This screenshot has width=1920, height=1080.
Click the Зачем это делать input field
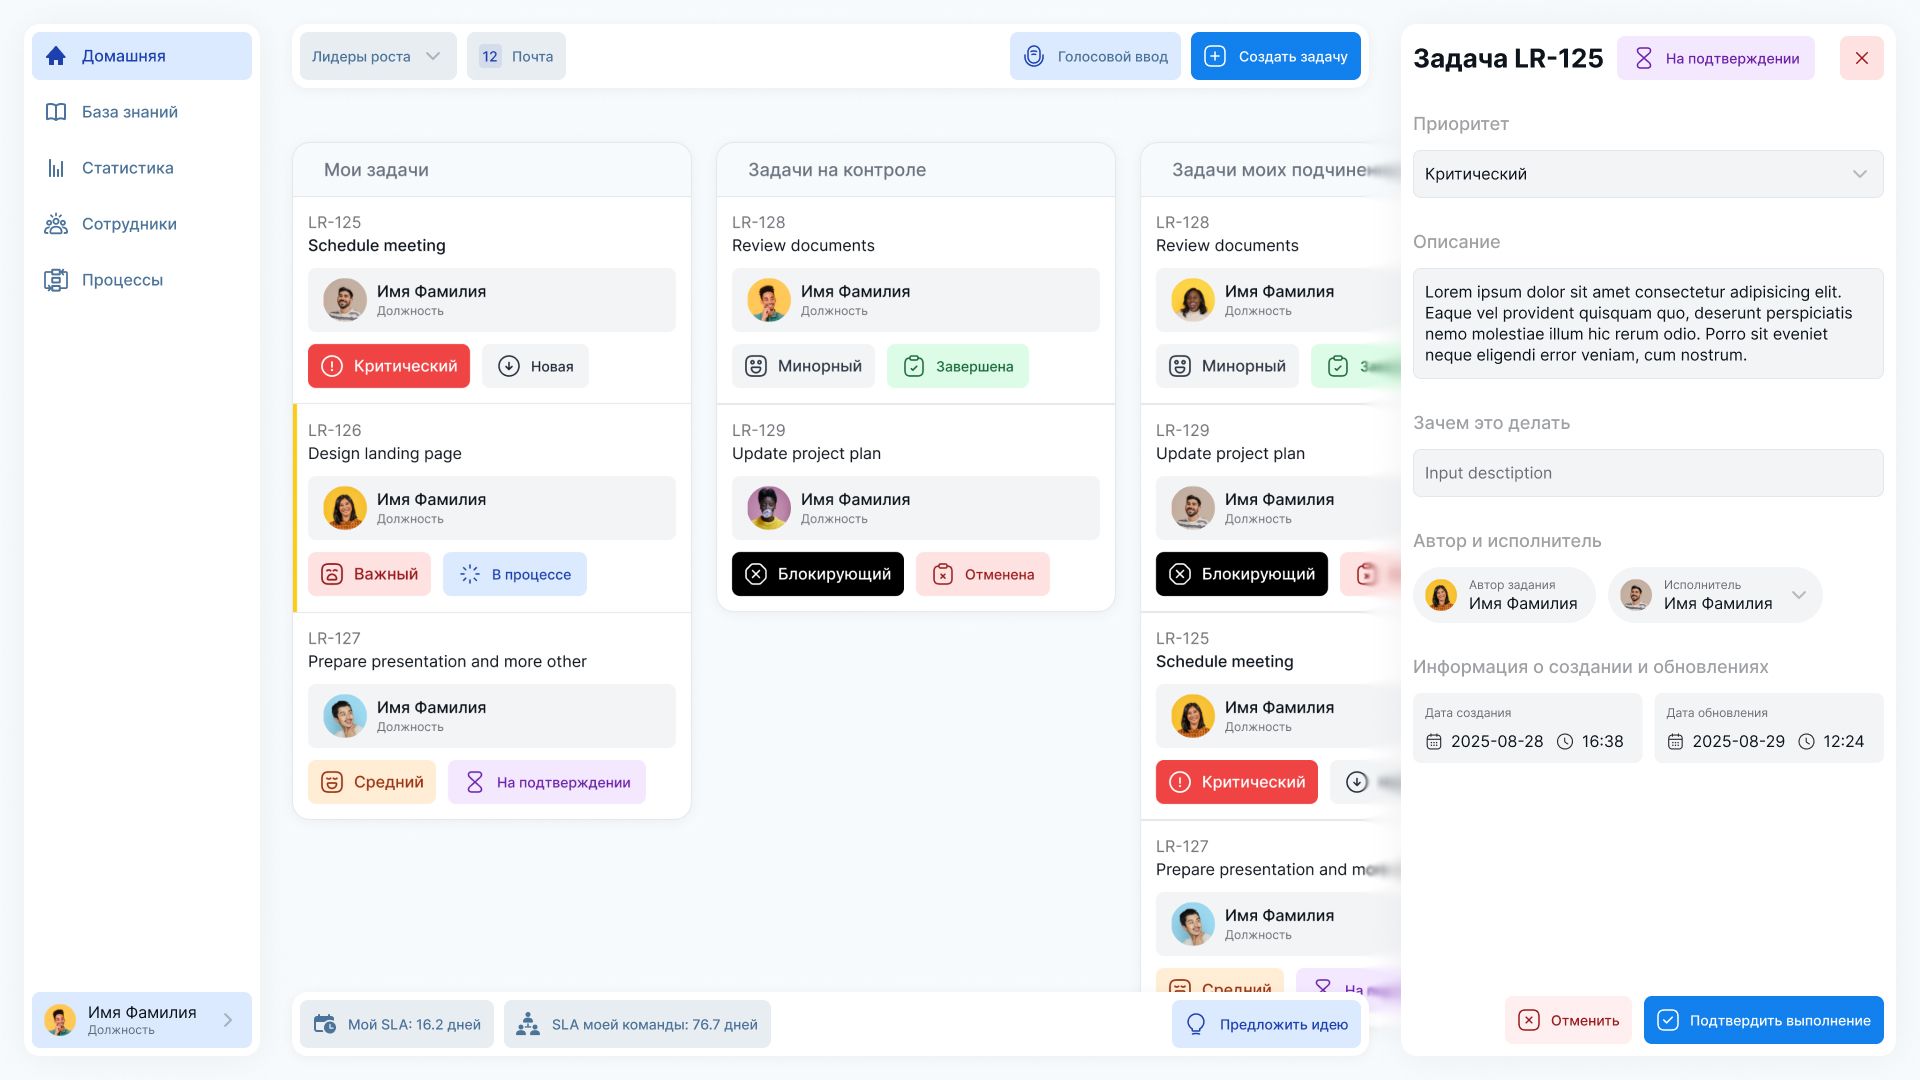1647,473
